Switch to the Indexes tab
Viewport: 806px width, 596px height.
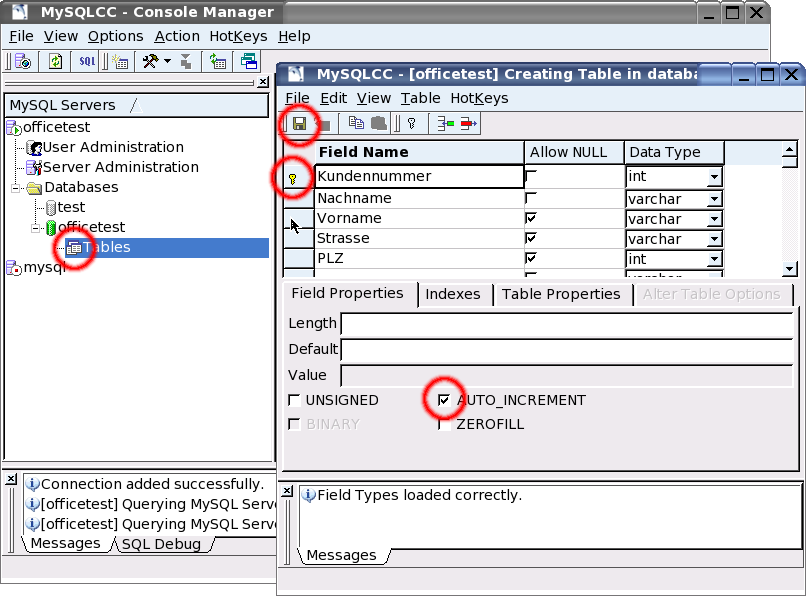(x=452, y=294)
